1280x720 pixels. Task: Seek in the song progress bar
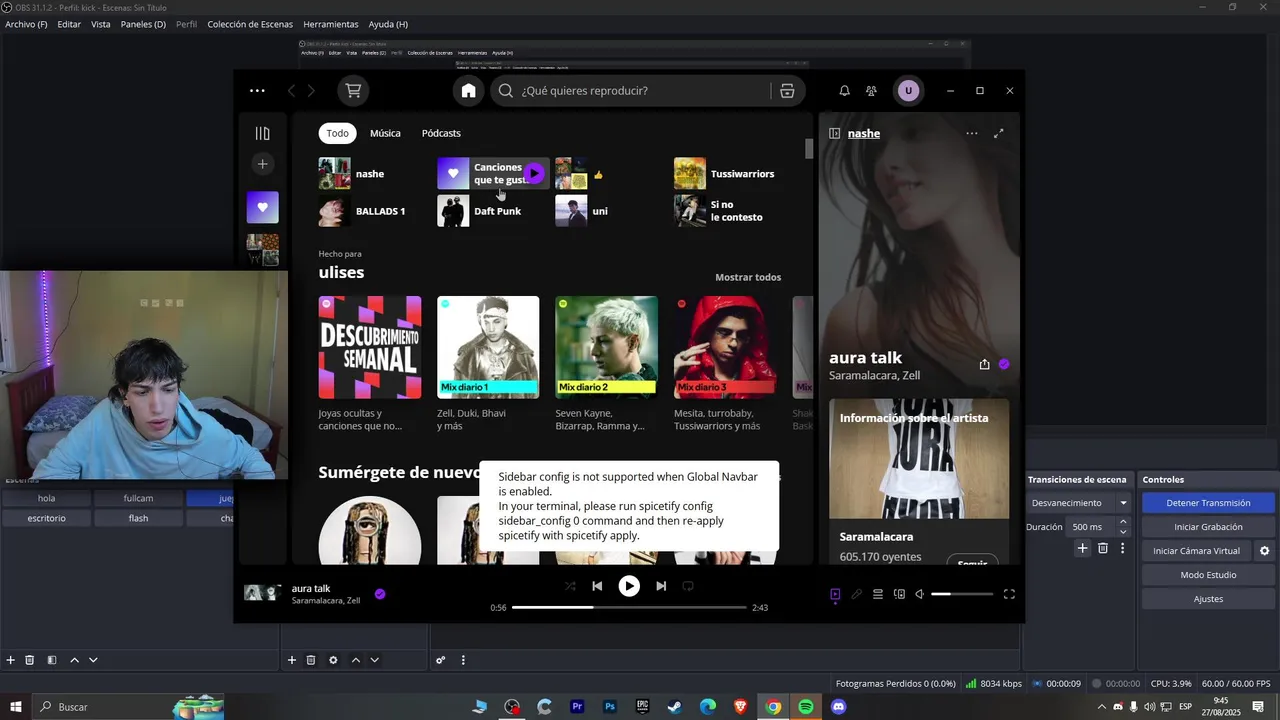pos(629,607)
